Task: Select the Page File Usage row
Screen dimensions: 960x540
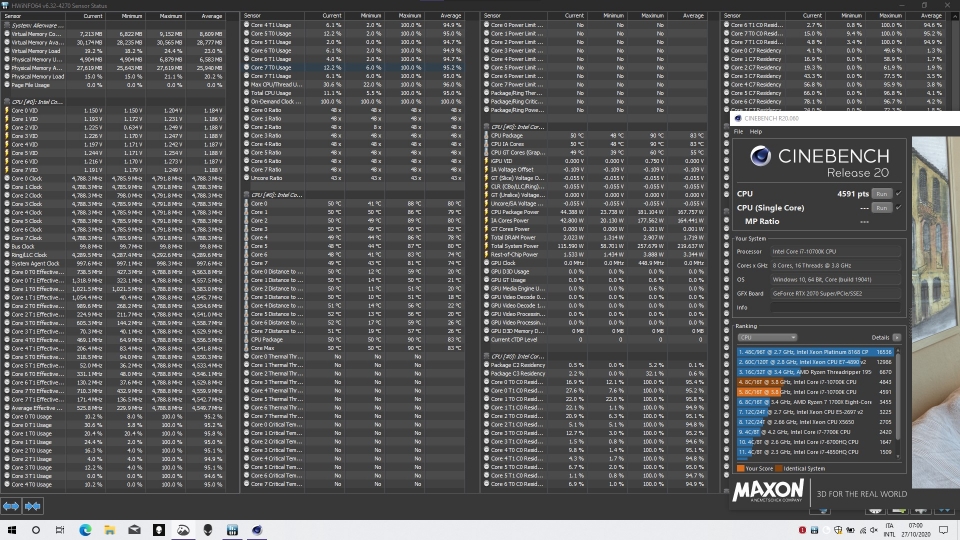Action: tap(113, 84)
